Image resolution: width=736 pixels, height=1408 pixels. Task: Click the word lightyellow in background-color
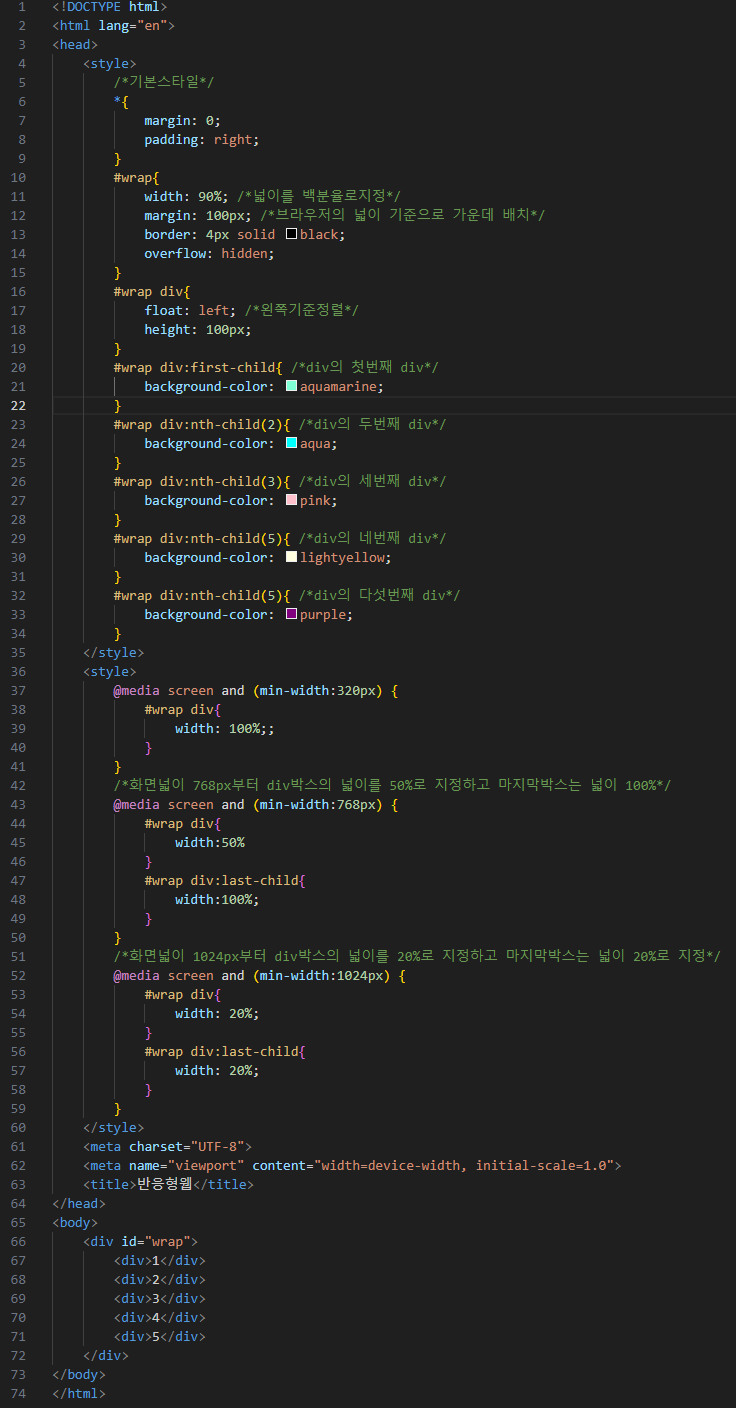[342, 557]
